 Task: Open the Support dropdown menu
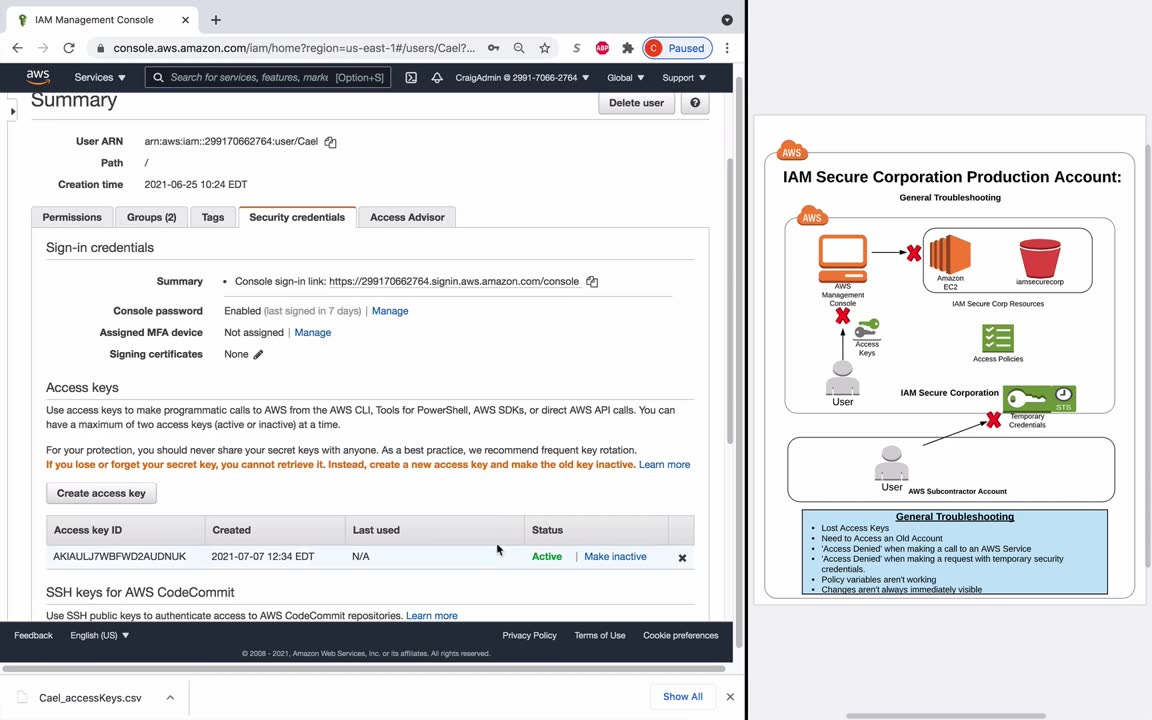(684, 77)
